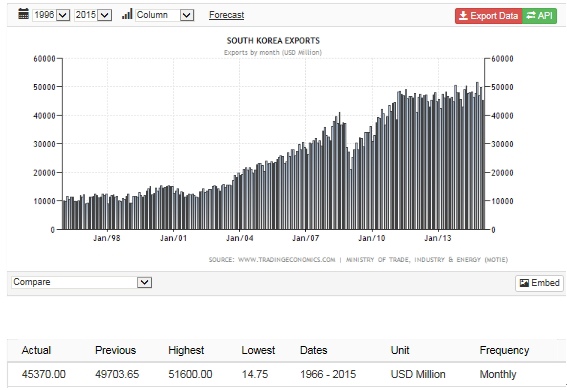
Task: Click the Frequency column header
Action: 504,350
